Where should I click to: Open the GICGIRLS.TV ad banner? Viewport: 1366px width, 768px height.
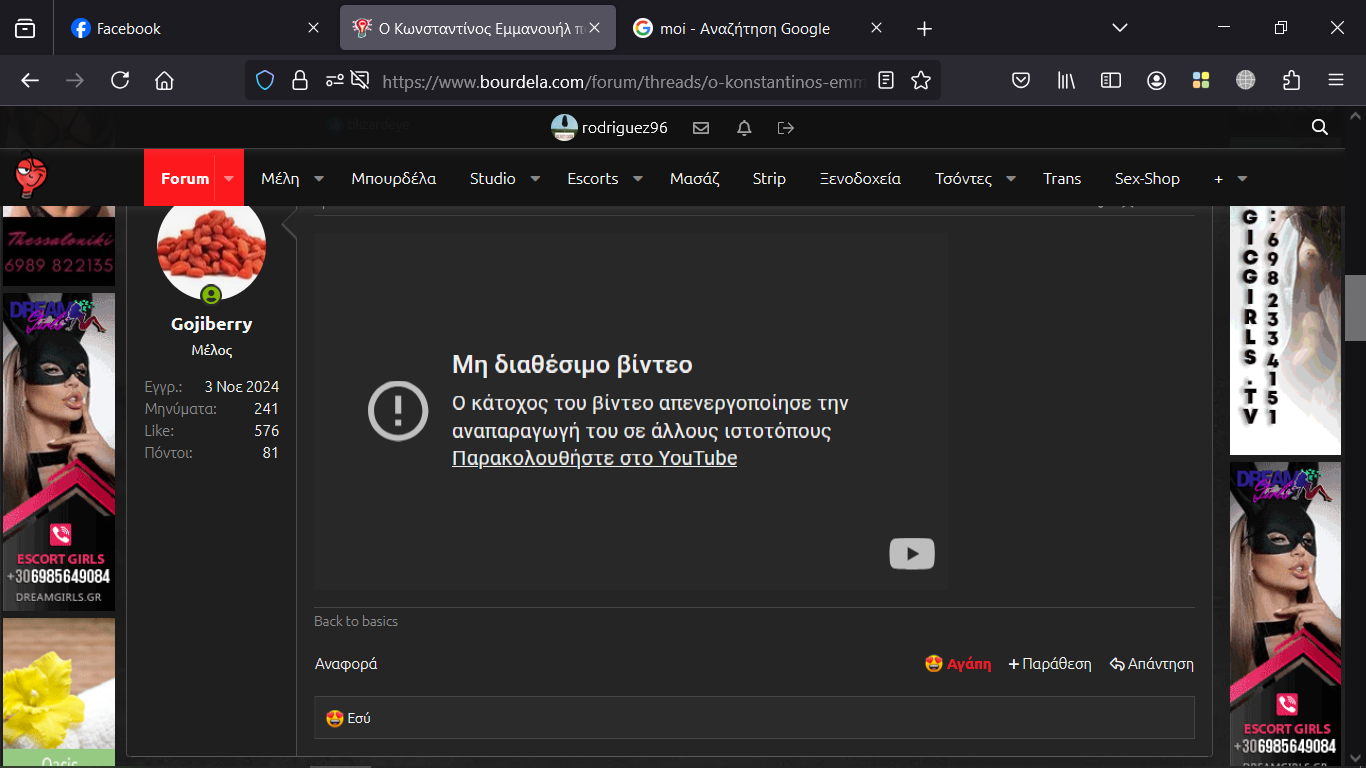point(1285,330)
